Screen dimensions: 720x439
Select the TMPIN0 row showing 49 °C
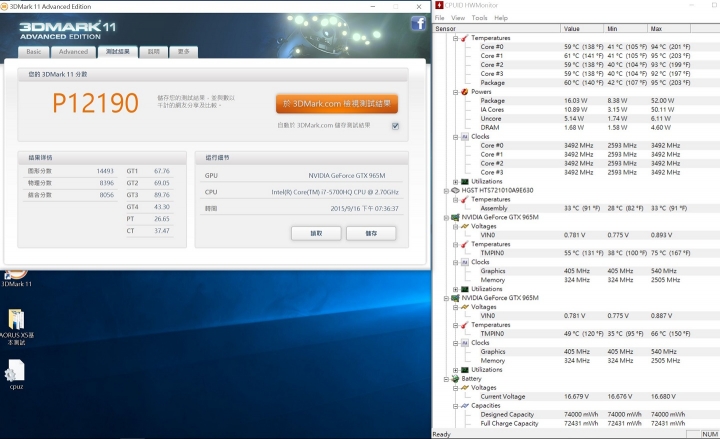coord(585,334)
